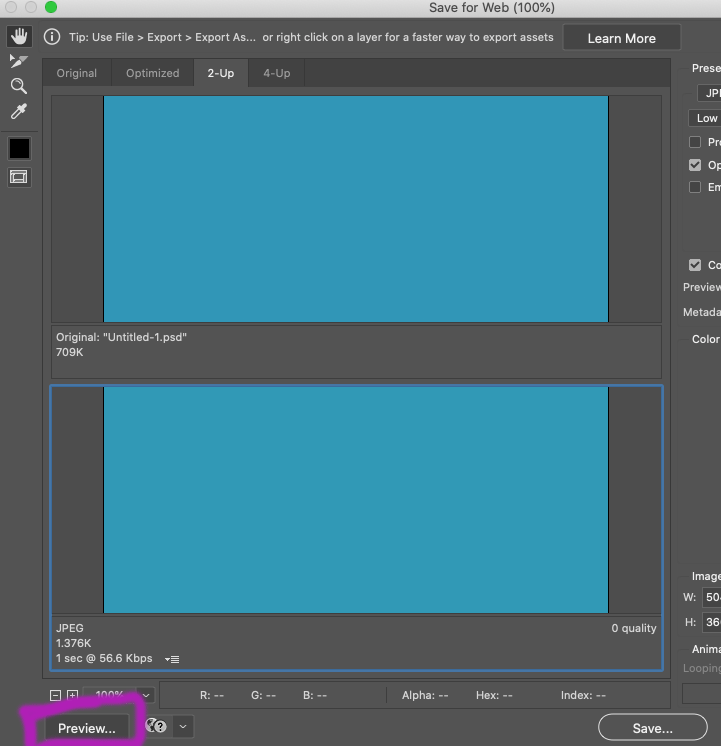Viewport: 721px width, 746px height.
Task: Click the zoom in plus icon
Action: [72, 695]
